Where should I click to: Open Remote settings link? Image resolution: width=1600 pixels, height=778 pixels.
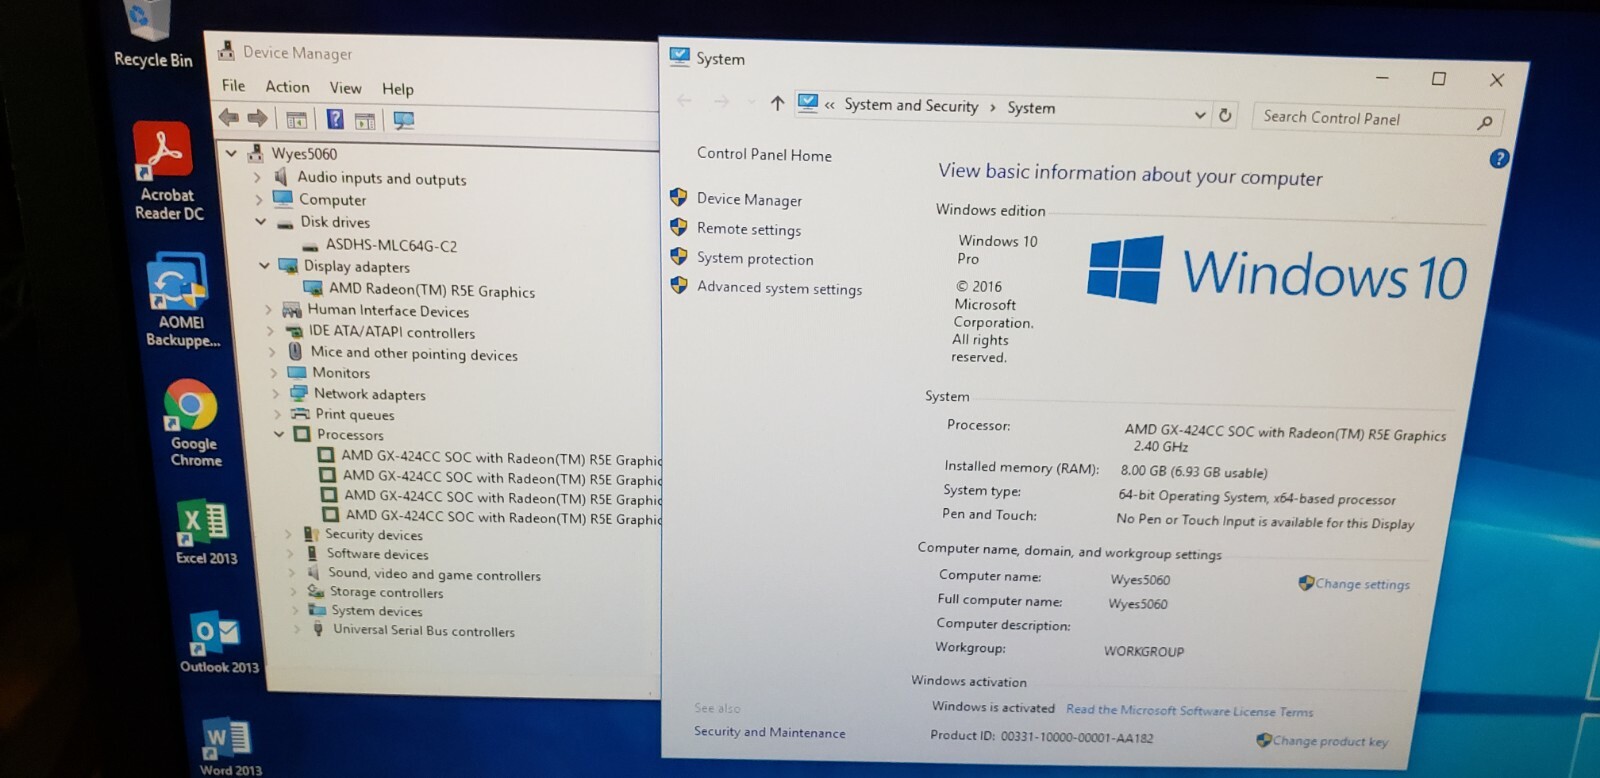(x=749, y=229)
